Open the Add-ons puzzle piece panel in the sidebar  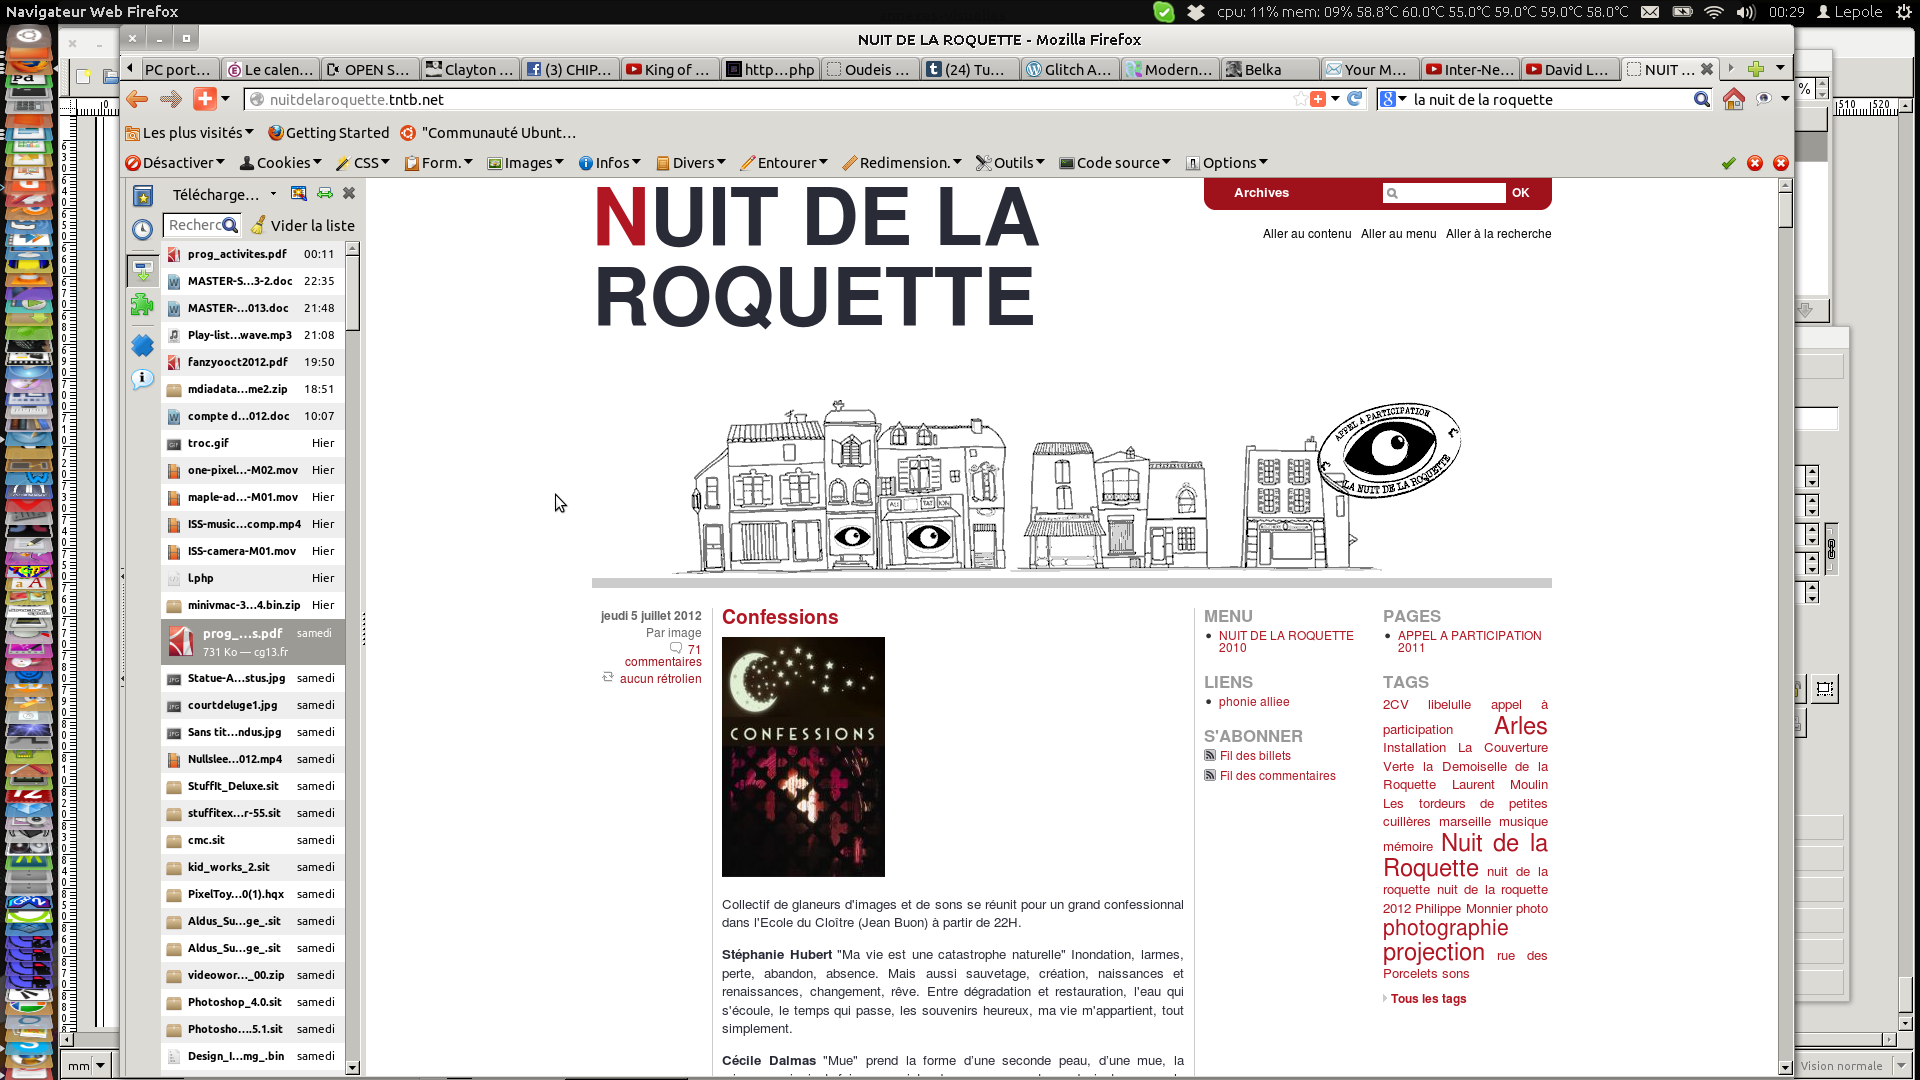click(143, 305)
